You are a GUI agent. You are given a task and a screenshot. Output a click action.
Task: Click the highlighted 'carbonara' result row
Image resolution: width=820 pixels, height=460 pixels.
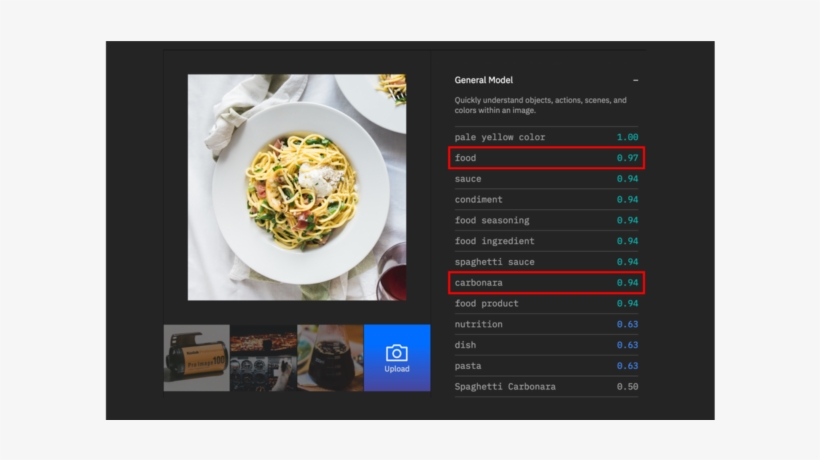point(546,283)
